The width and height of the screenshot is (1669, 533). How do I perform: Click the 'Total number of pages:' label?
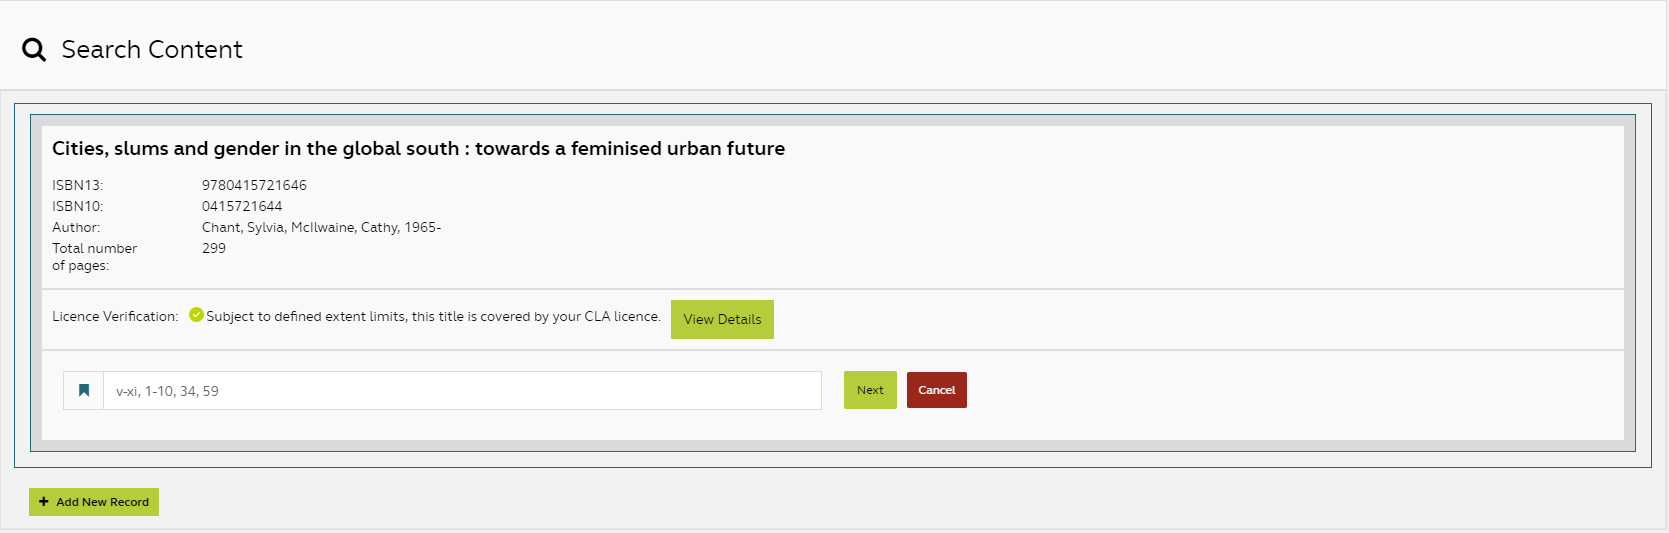(x=94, y=257)
